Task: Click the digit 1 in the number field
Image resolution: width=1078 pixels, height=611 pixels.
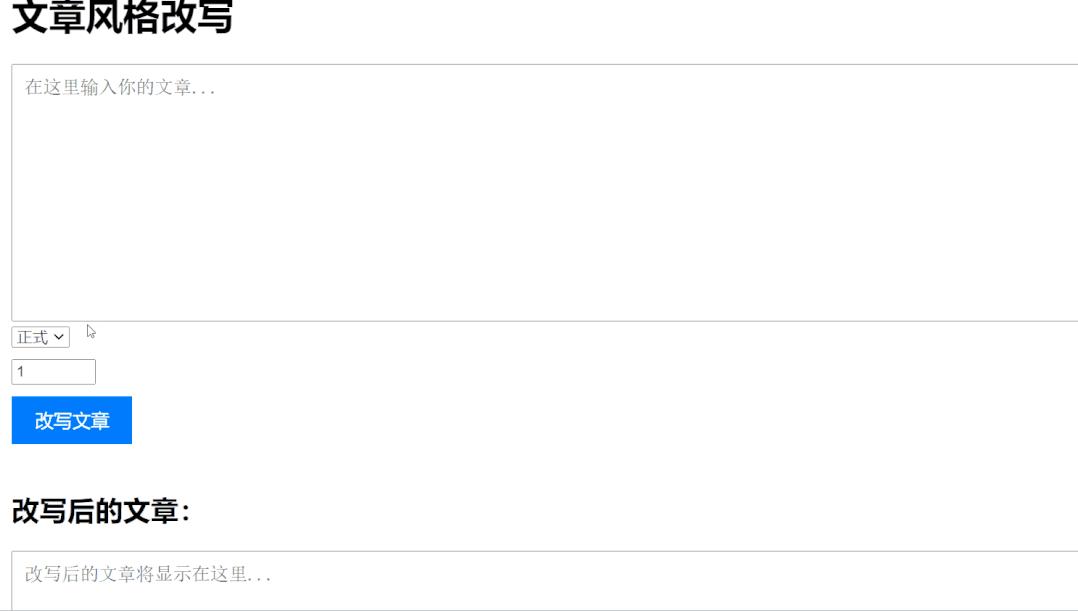Action: (x=21, y=372)
